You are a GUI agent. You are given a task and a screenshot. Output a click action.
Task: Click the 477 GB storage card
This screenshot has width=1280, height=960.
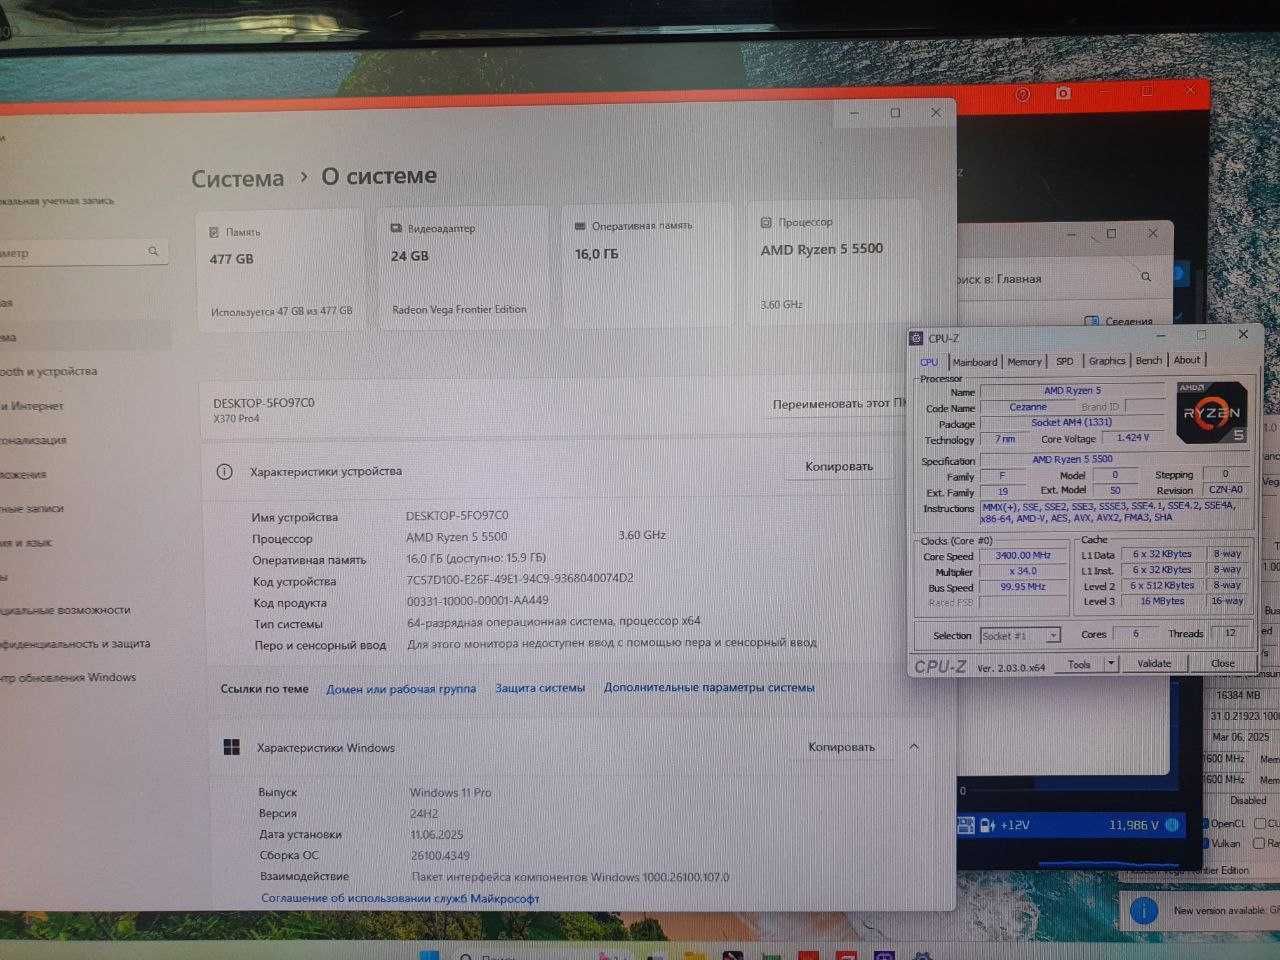pos(281,270)
